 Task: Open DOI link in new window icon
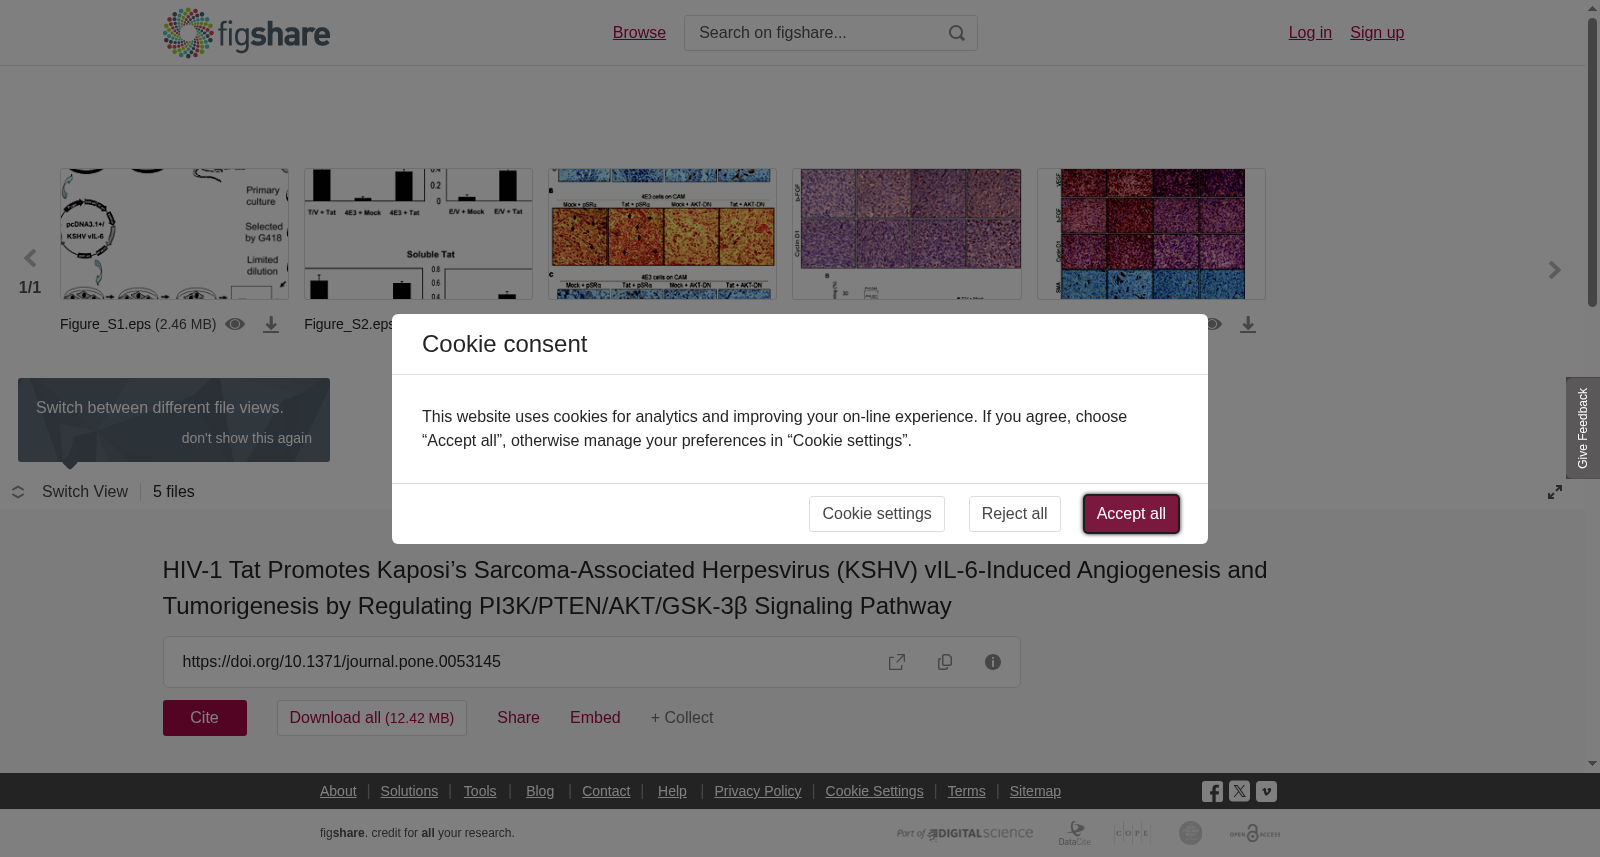(897, 662)
